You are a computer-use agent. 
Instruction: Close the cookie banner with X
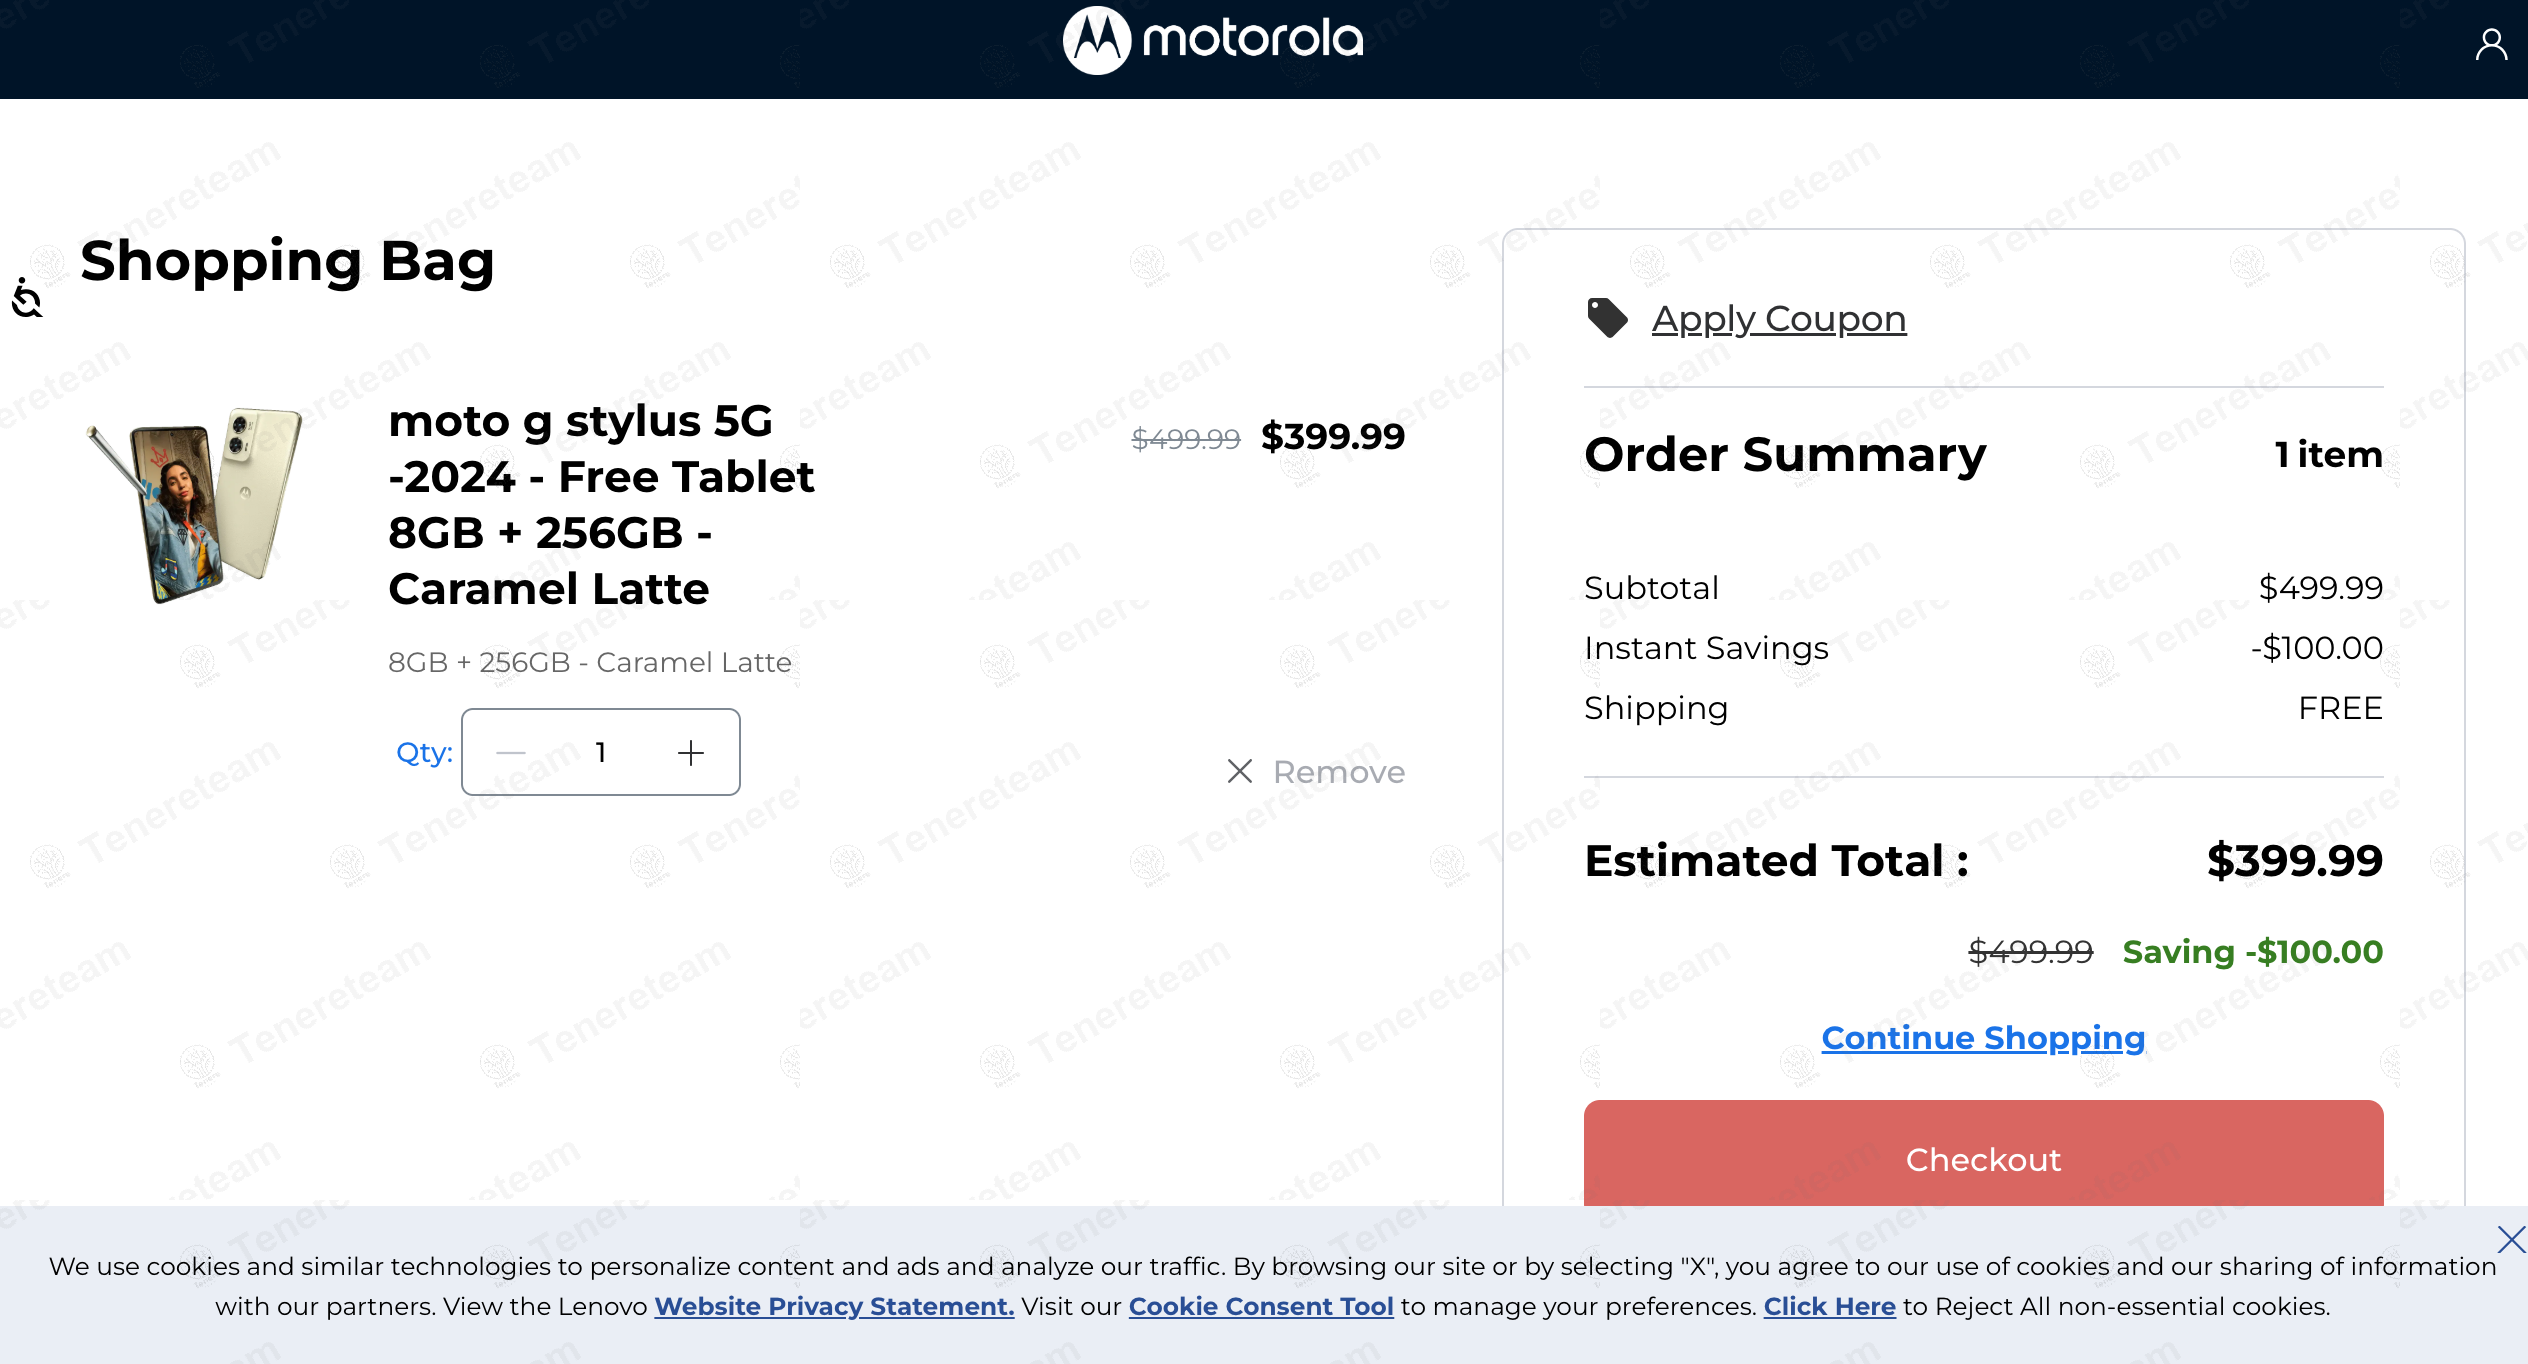2510,1239
